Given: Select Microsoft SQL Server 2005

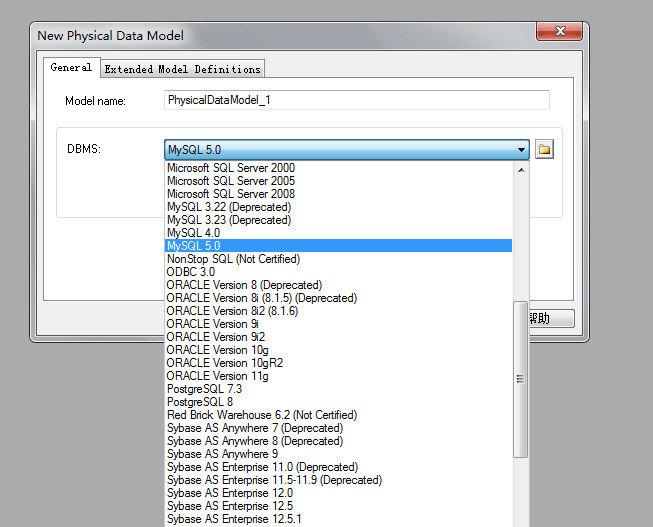Looking at the screenshot, I should tap(338, 181).
